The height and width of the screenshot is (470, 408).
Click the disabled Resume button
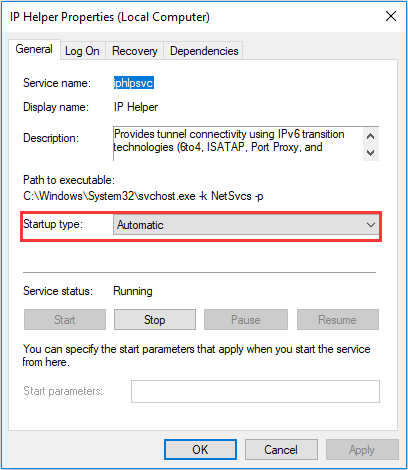pyautogui.click(x=338, y=320)
